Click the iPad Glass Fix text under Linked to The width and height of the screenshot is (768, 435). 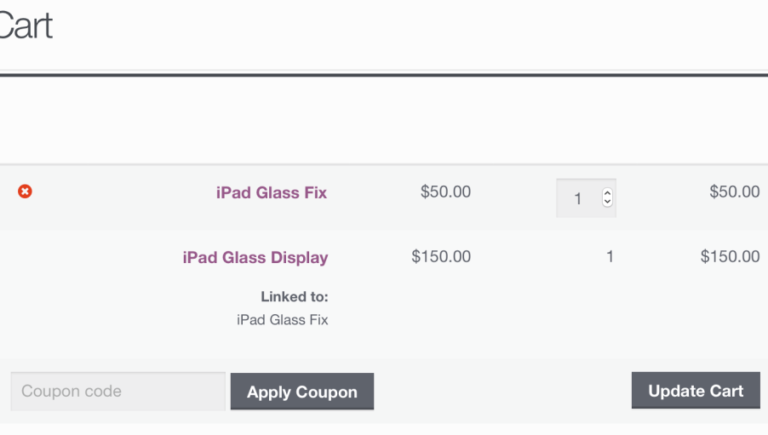tap(282, 320)
